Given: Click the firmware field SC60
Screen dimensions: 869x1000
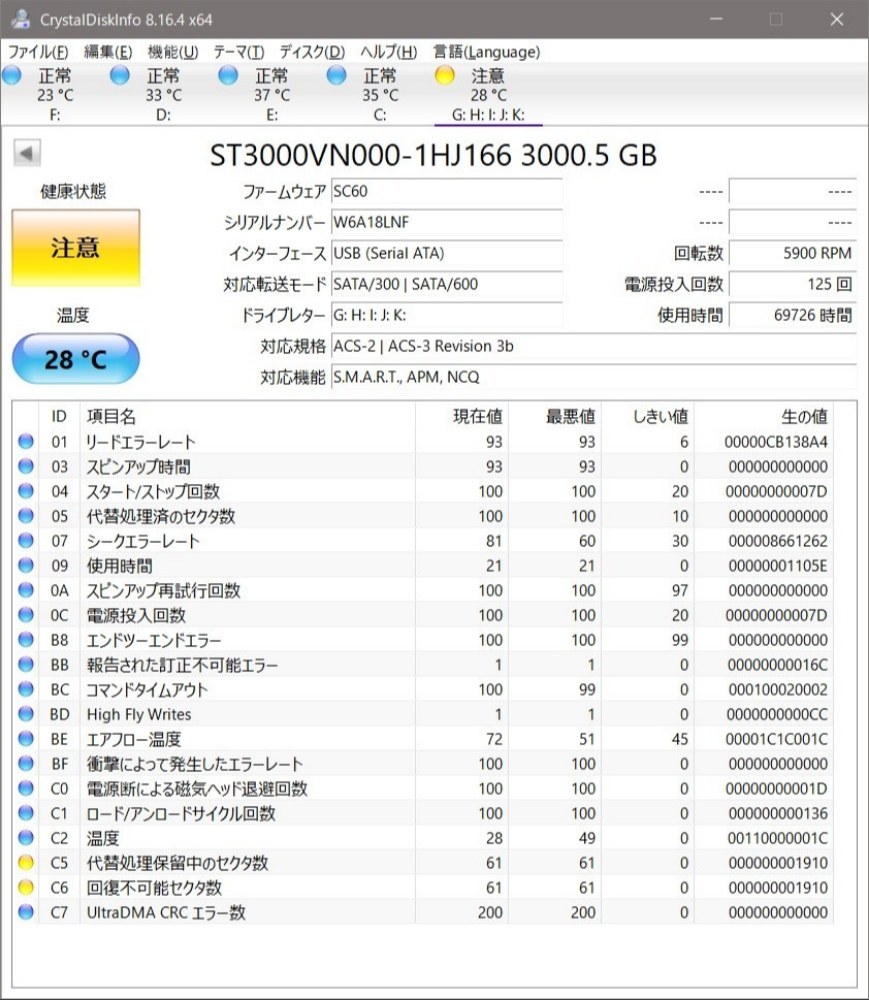Looking at the screenshot, I should (x=446, y=191).
